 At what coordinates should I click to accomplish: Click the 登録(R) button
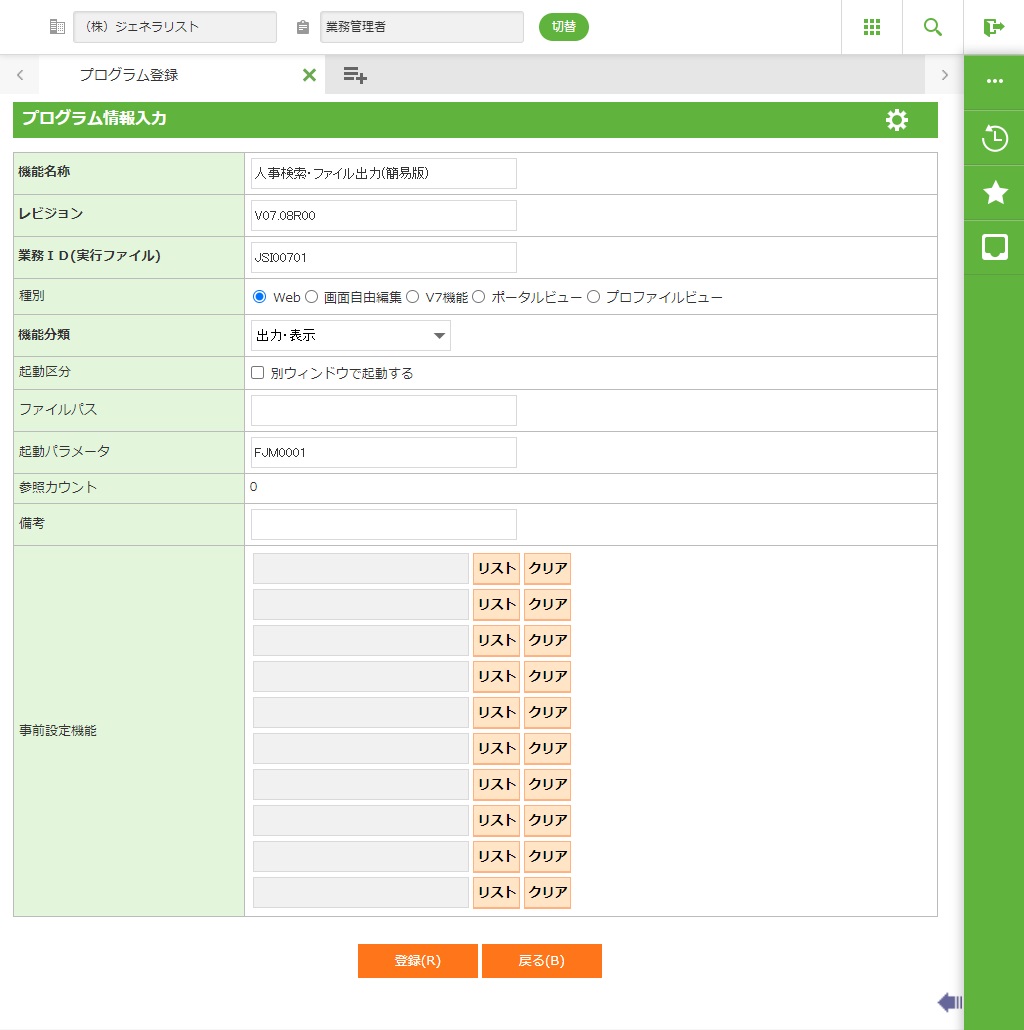click(x=417, y=961)
